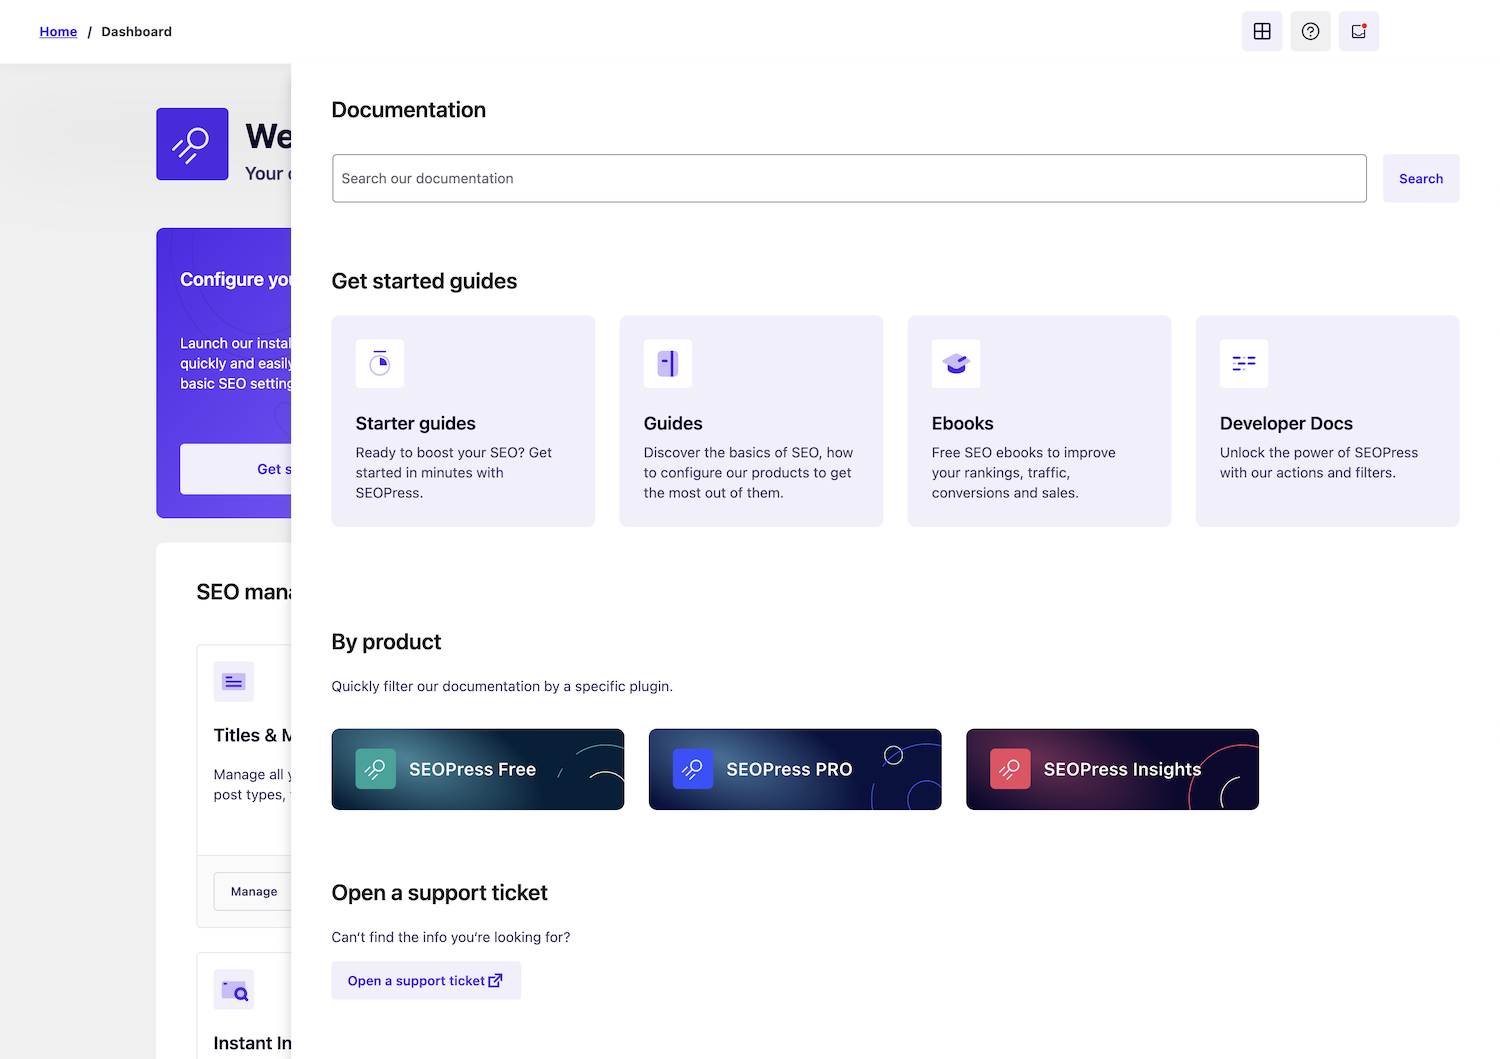1500x1059 pixels.
Task: Open the Developer Docs card title
Action: click(x=1286, y=424)
